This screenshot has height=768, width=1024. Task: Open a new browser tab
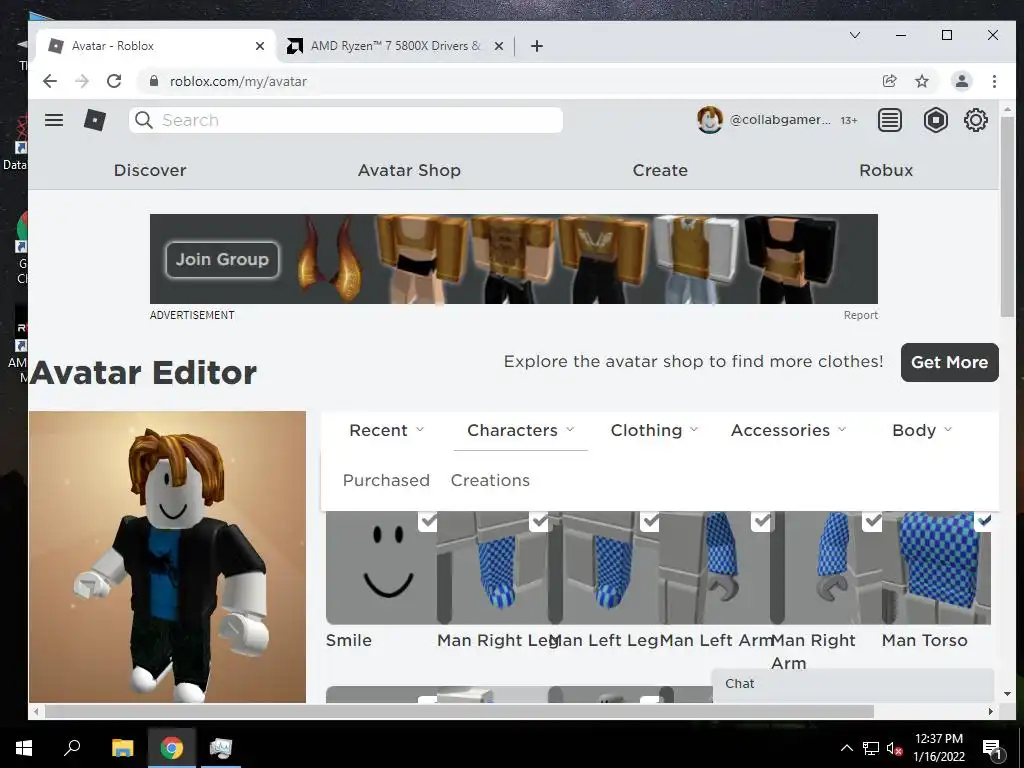point(537,46)
